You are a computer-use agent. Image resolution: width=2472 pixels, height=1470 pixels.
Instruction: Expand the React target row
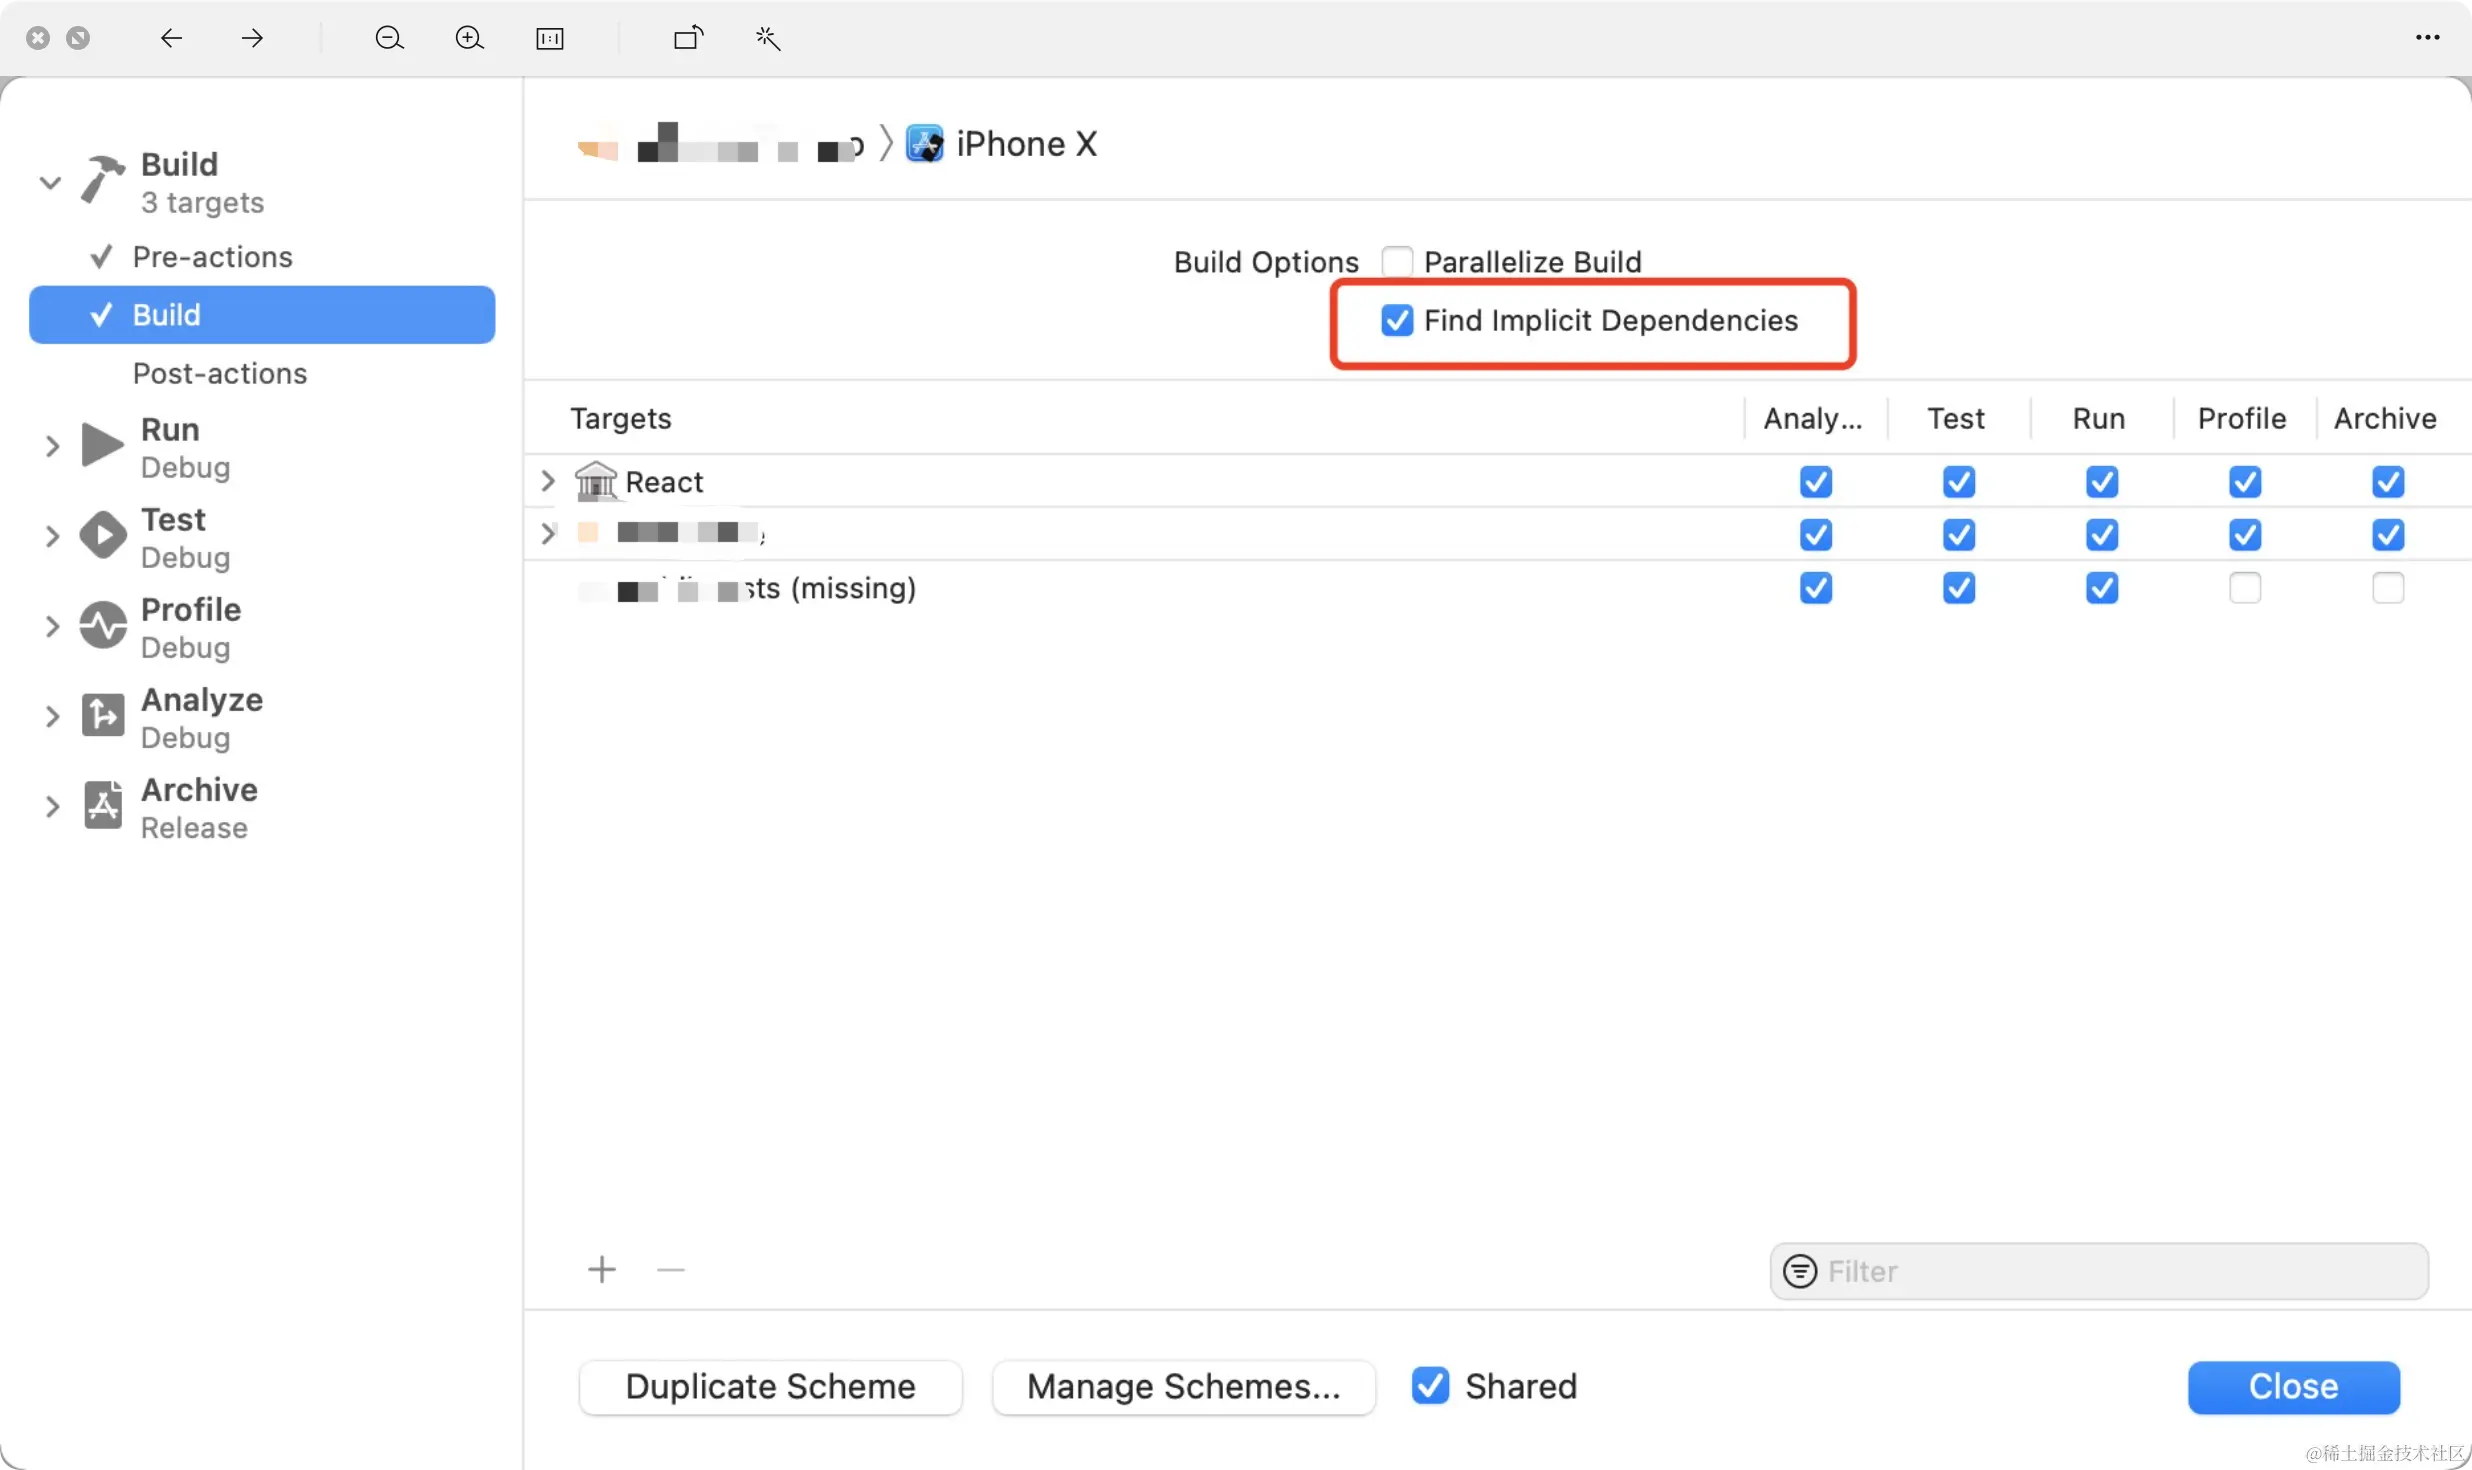547,482
